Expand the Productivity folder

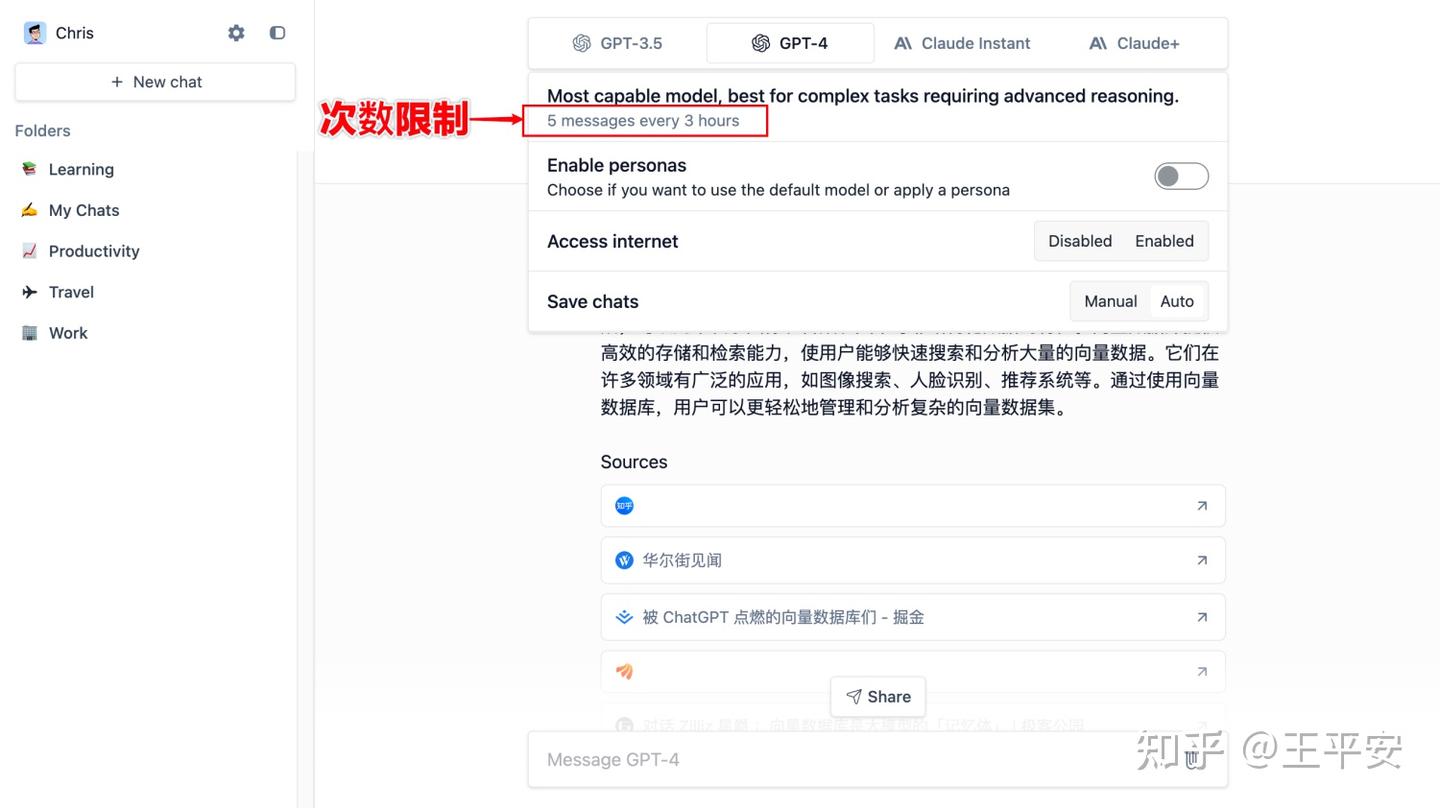click(93, 251)
